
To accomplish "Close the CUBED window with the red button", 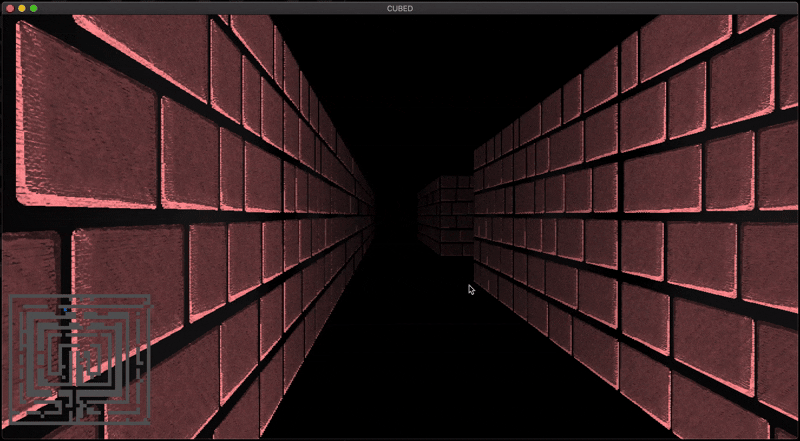I will (x=9, y=7).
